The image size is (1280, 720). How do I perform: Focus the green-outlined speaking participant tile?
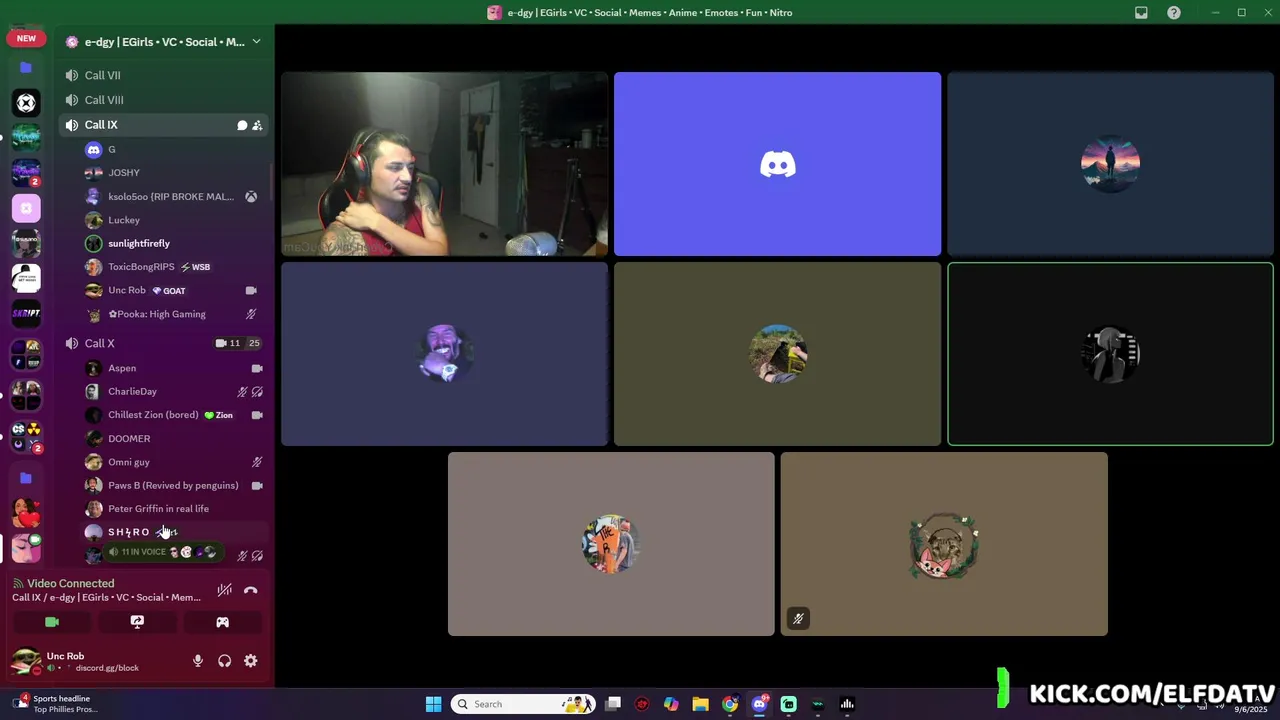point(1110,354)
